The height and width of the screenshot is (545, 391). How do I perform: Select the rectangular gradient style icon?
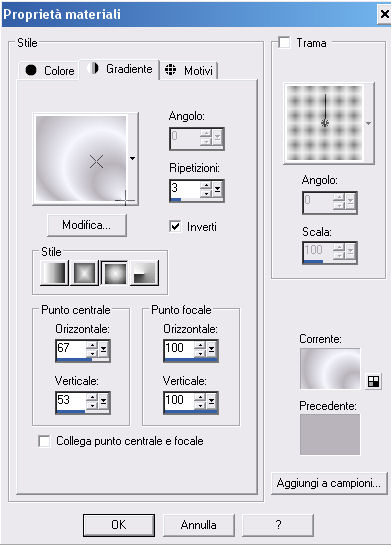(x=84, y=273)
